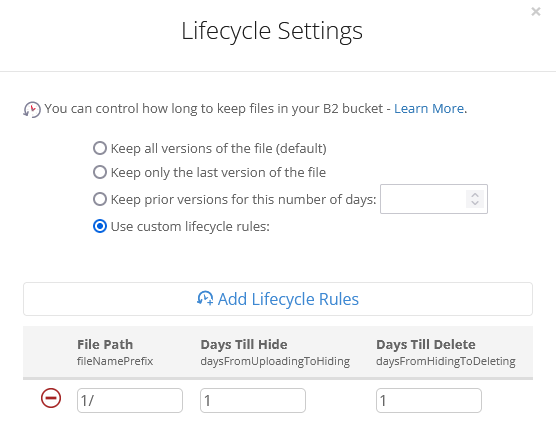Open the Learn More link
The image size is (556, 425).
429,108
